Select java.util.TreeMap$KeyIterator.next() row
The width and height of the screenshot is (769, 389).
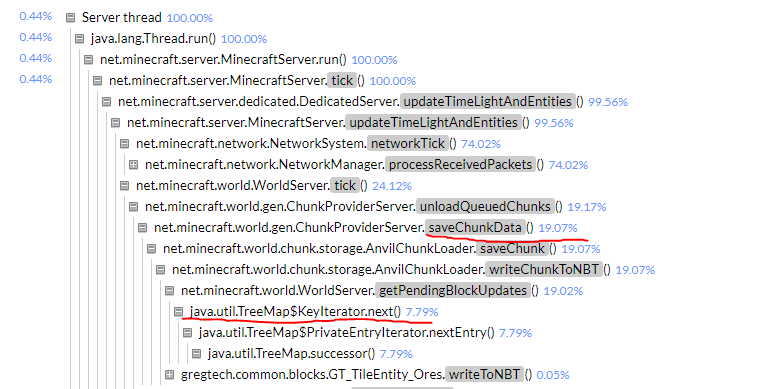click(295, 312)
